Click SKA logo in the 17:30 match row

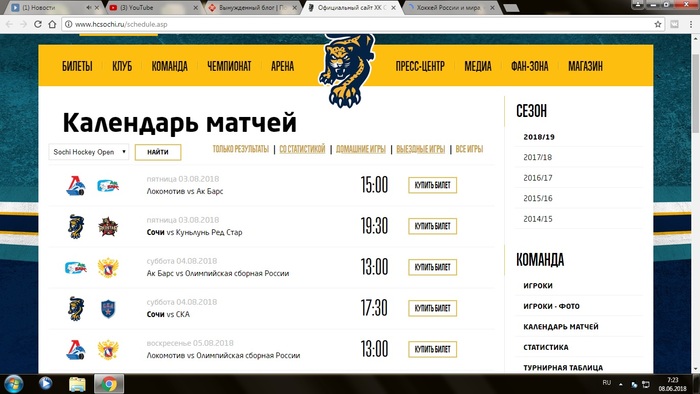click(108, 309)
